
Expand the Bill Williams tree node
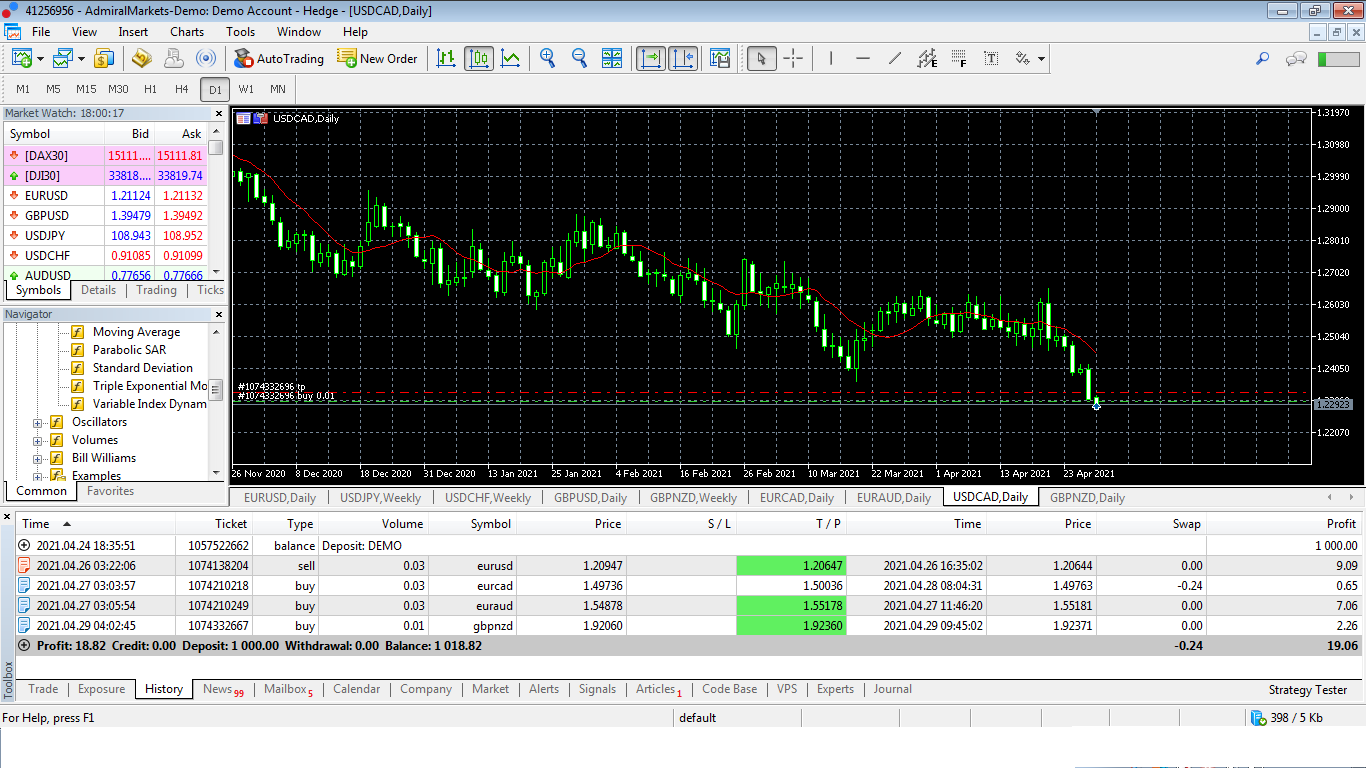pos(38,459)
